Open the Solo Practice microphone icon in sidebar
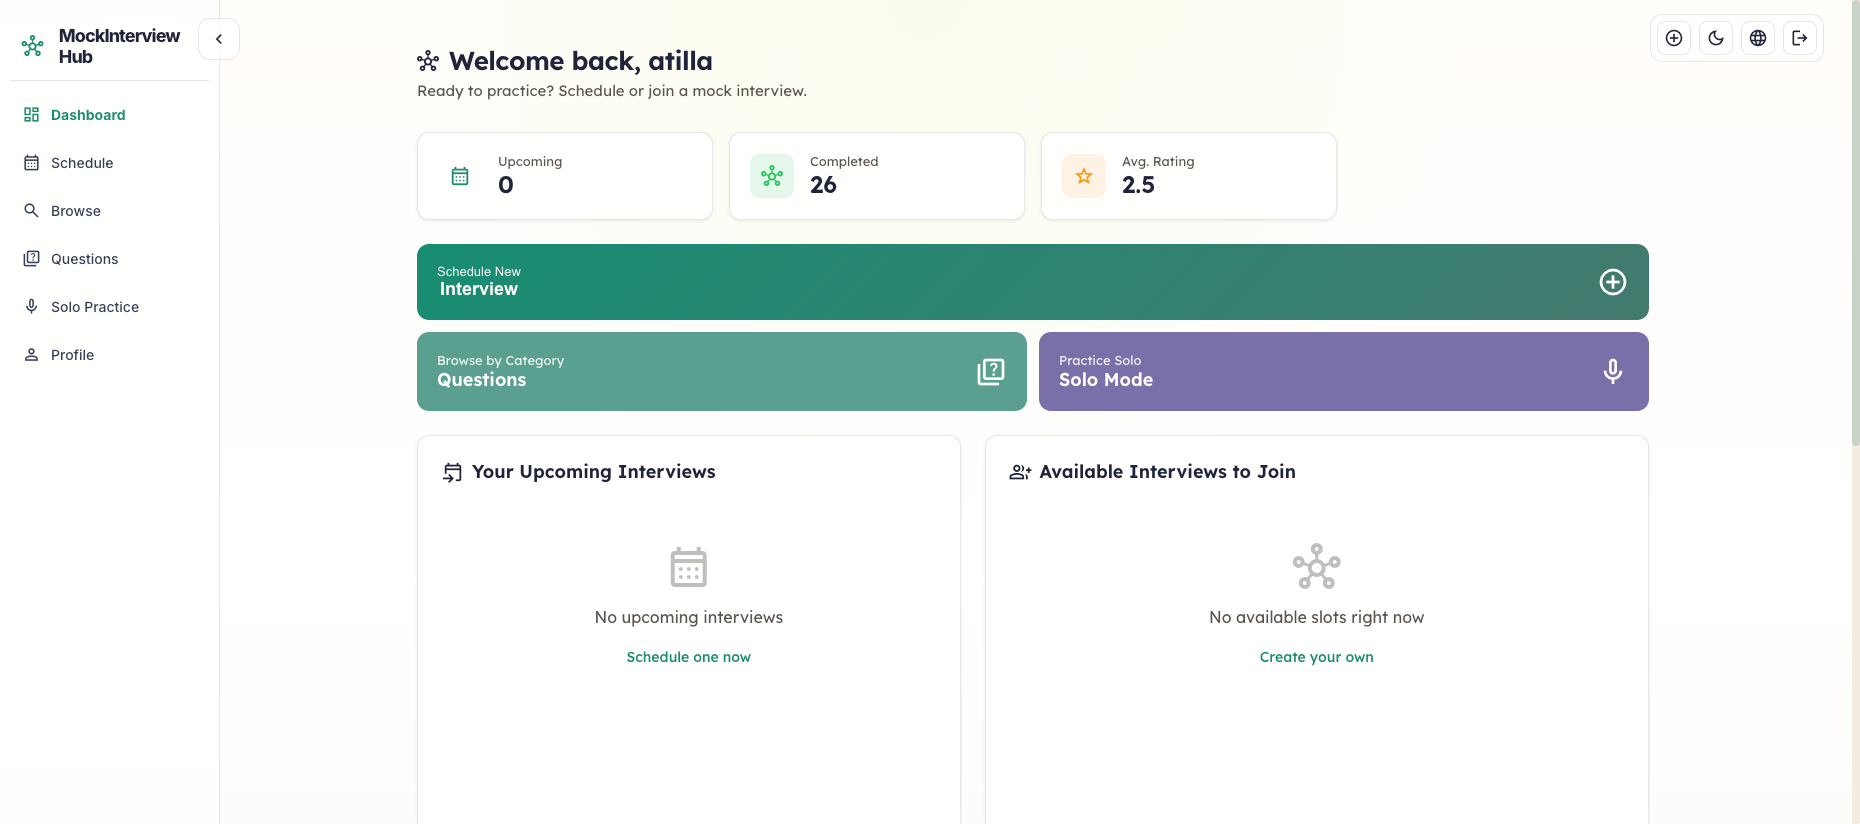 pos(32,307)
